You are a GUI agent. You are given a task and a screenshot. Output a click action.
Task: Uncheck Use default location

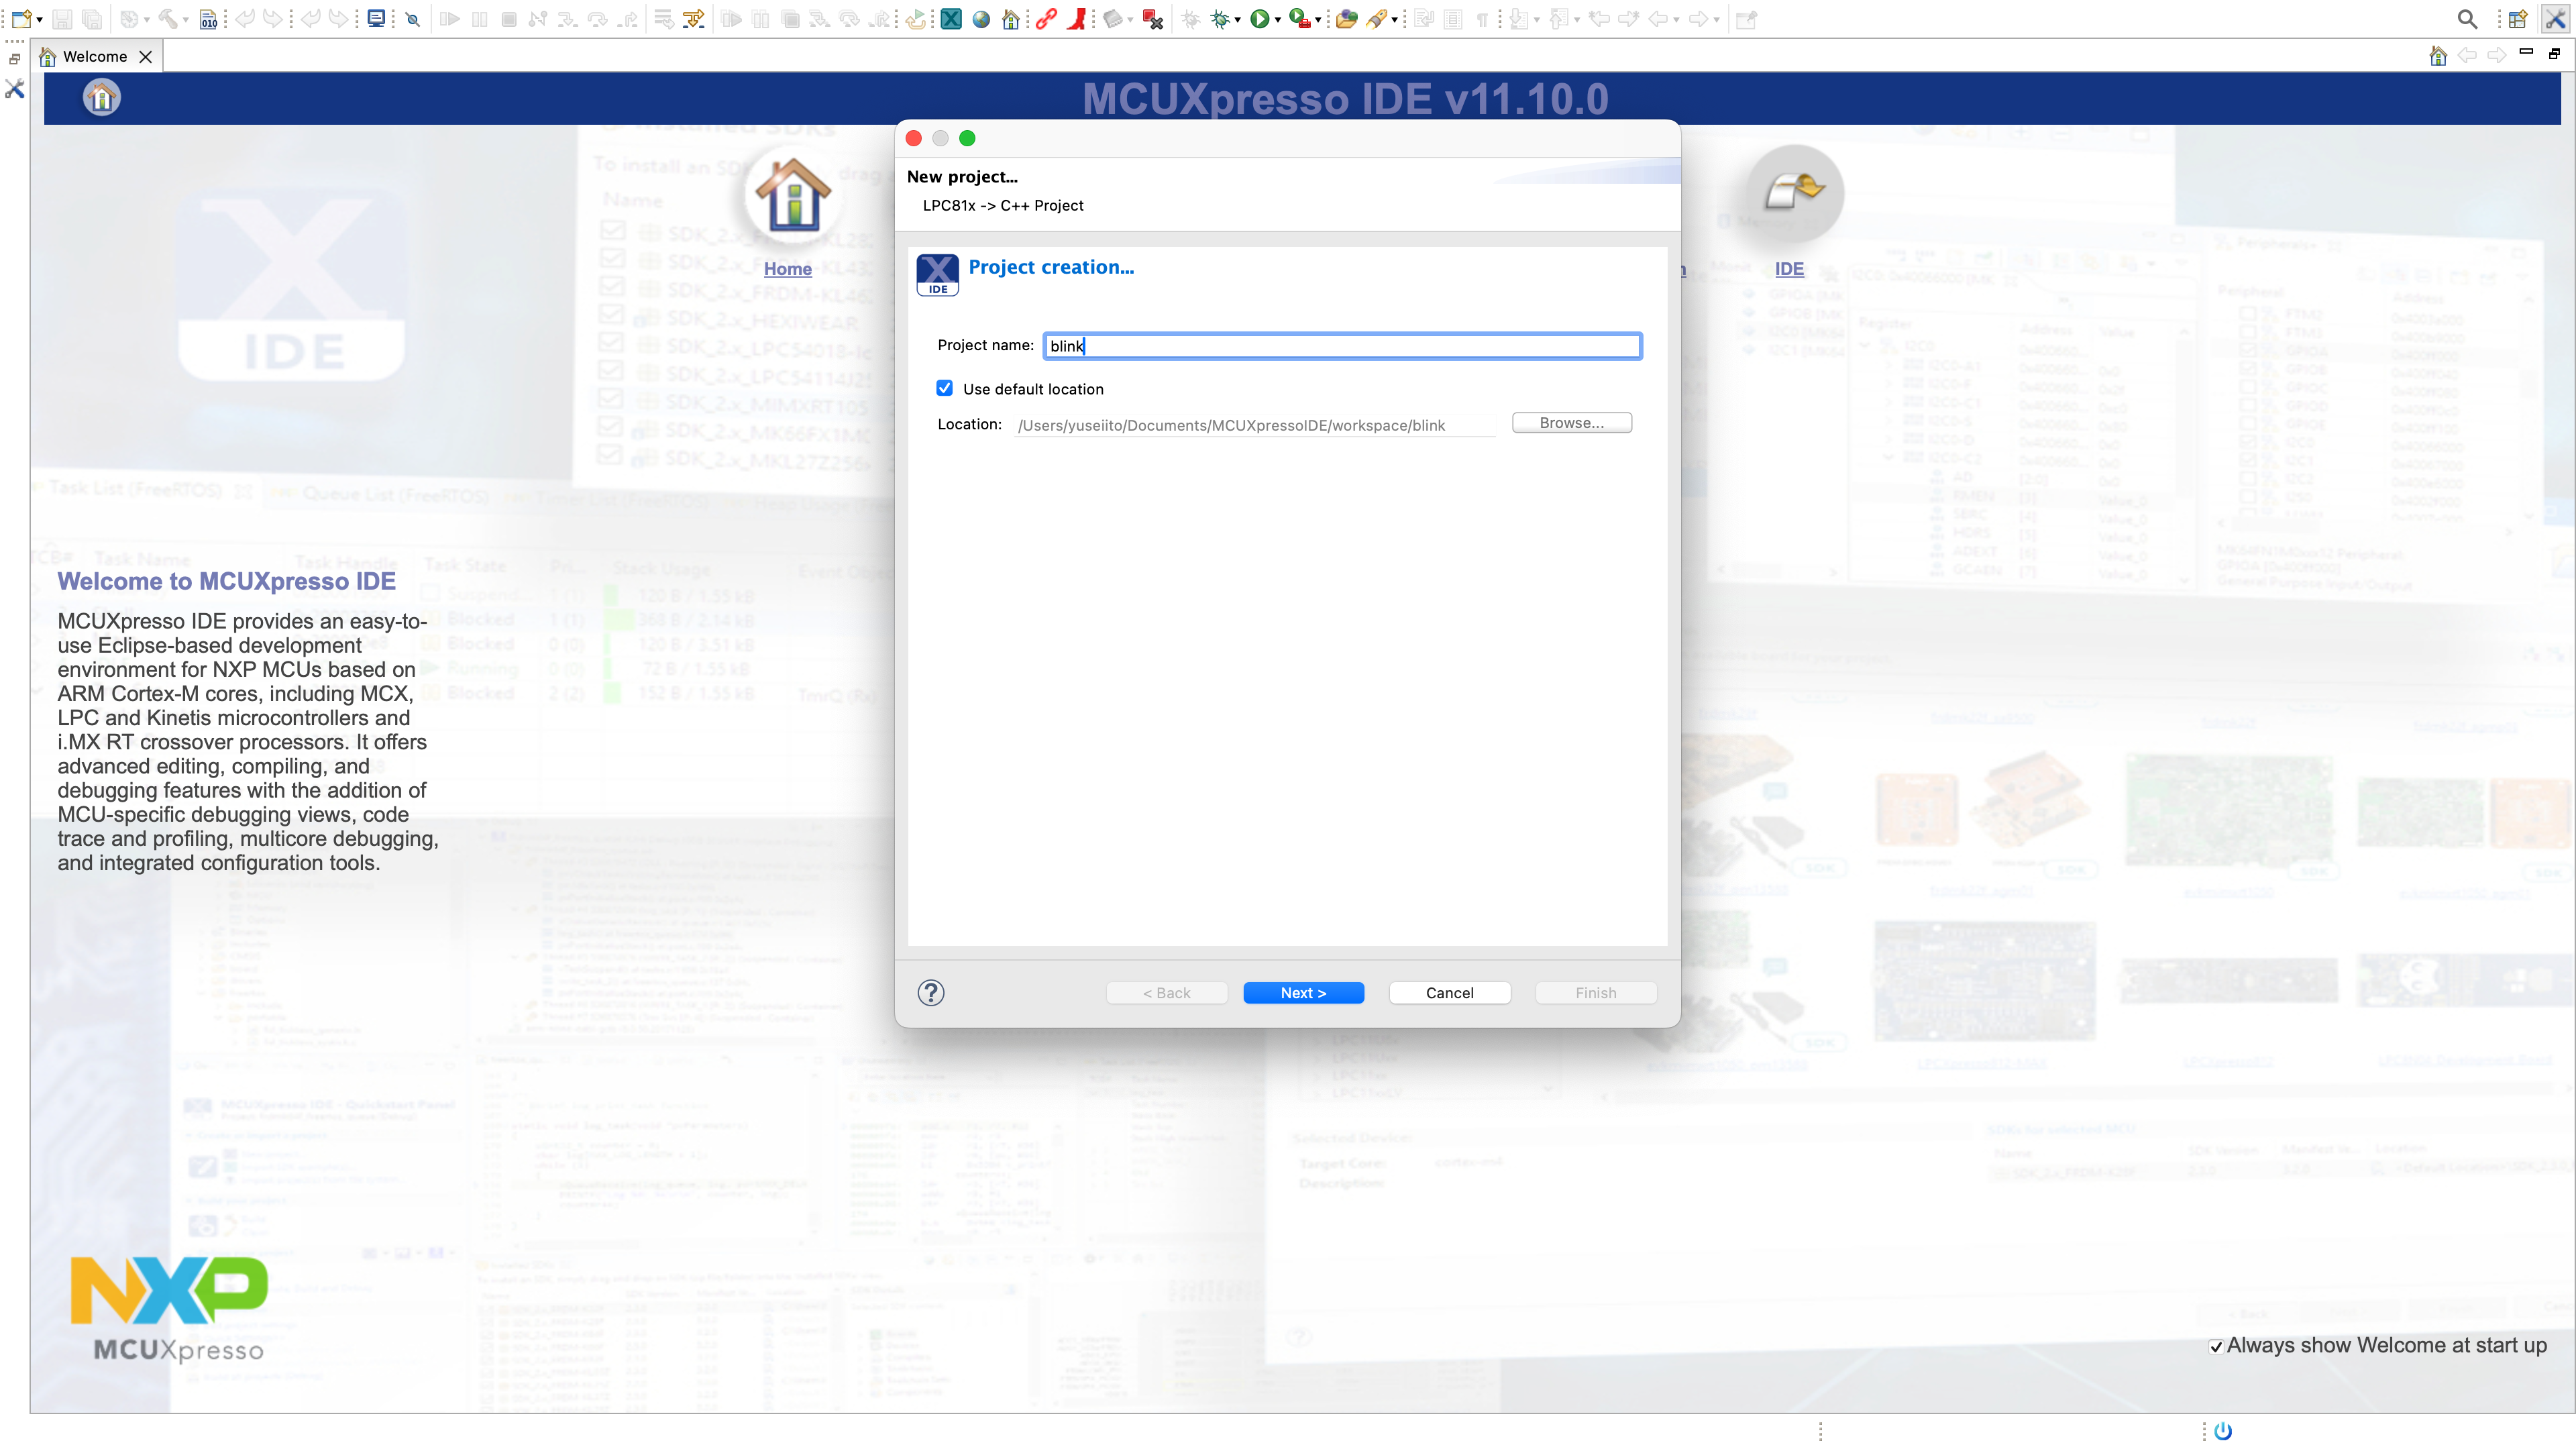945,388
